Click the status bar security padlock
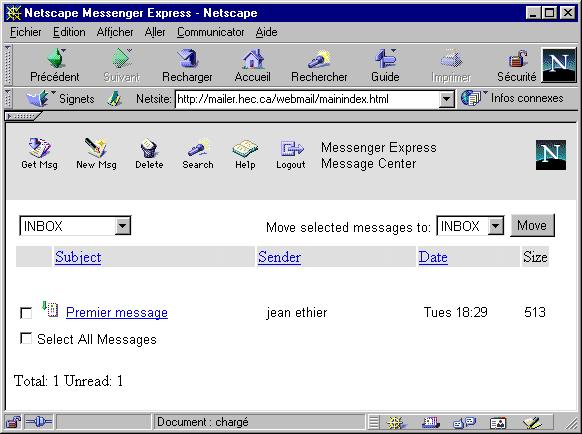 coord(13,422)
